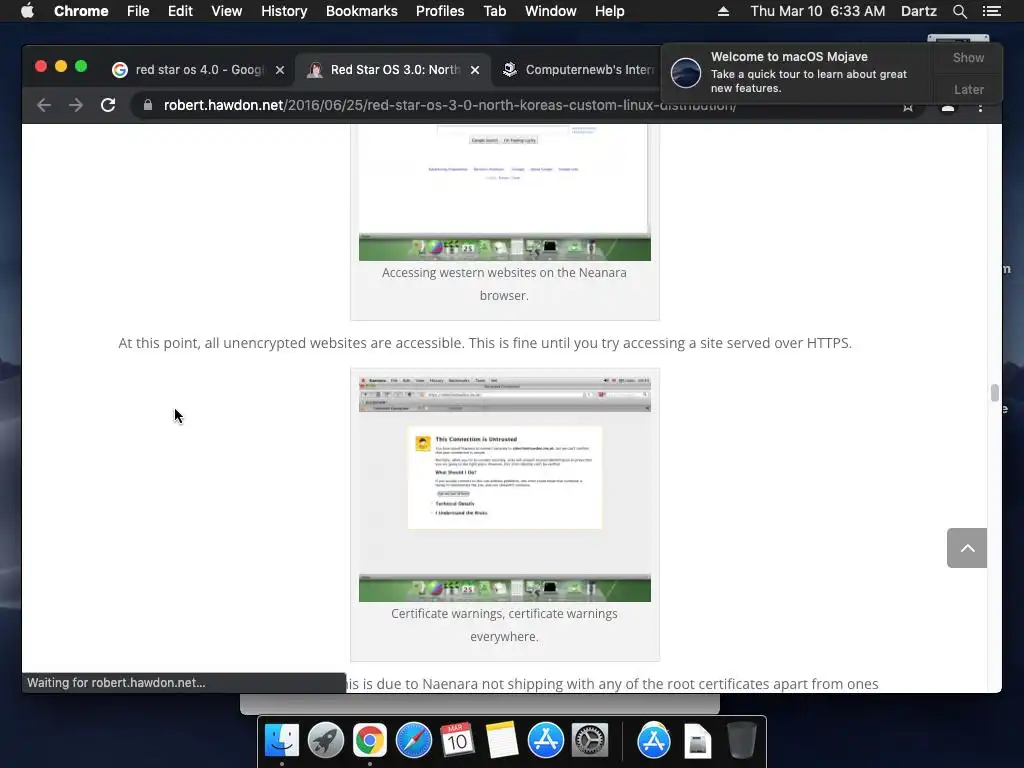Screen dimensions: 1024x768
Task: Open Notes from the Dock
Action: click(x=502, y=741)
